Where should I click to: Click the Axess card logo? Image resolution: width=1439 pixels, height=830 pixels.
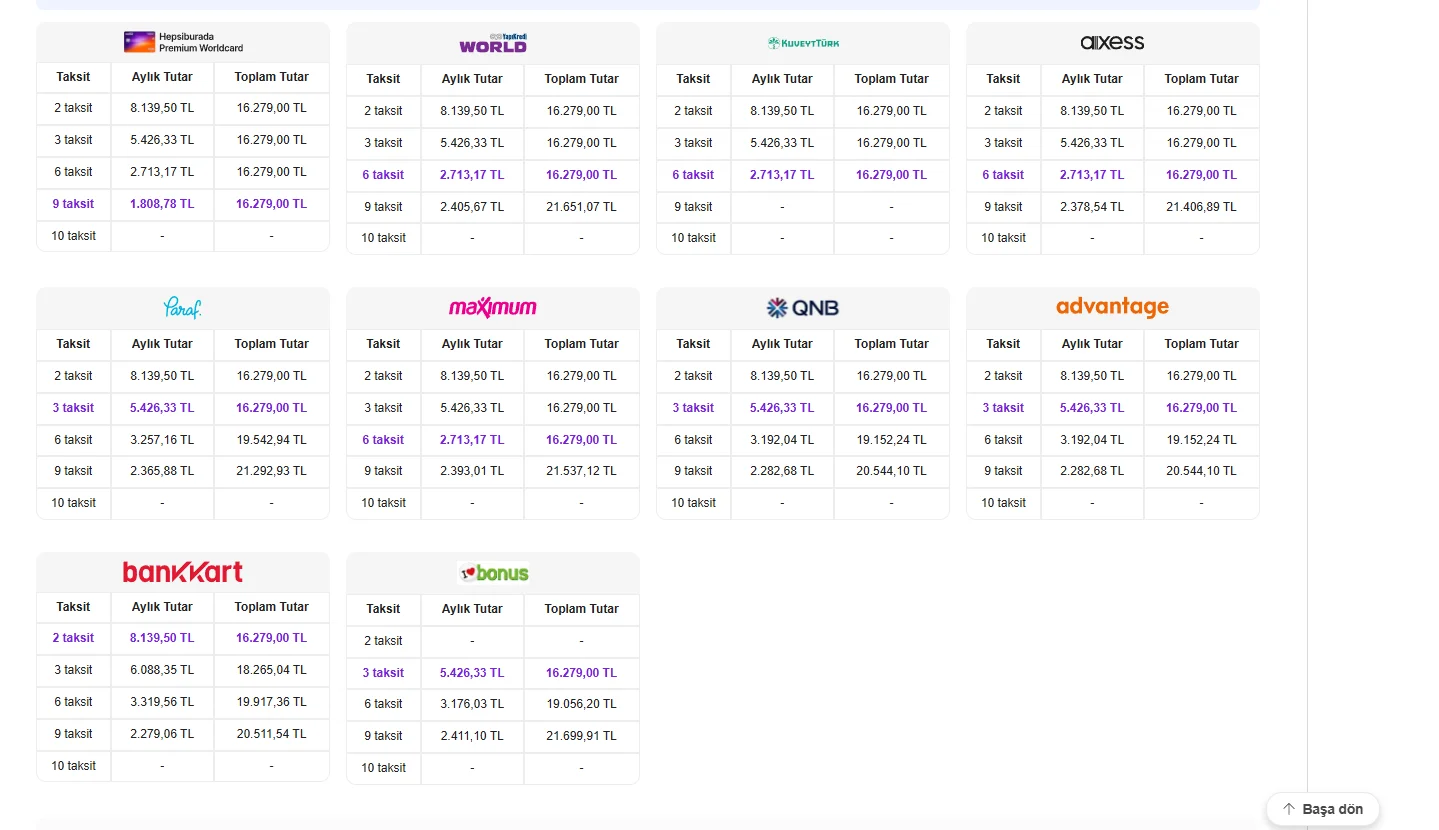point(1112,43)
